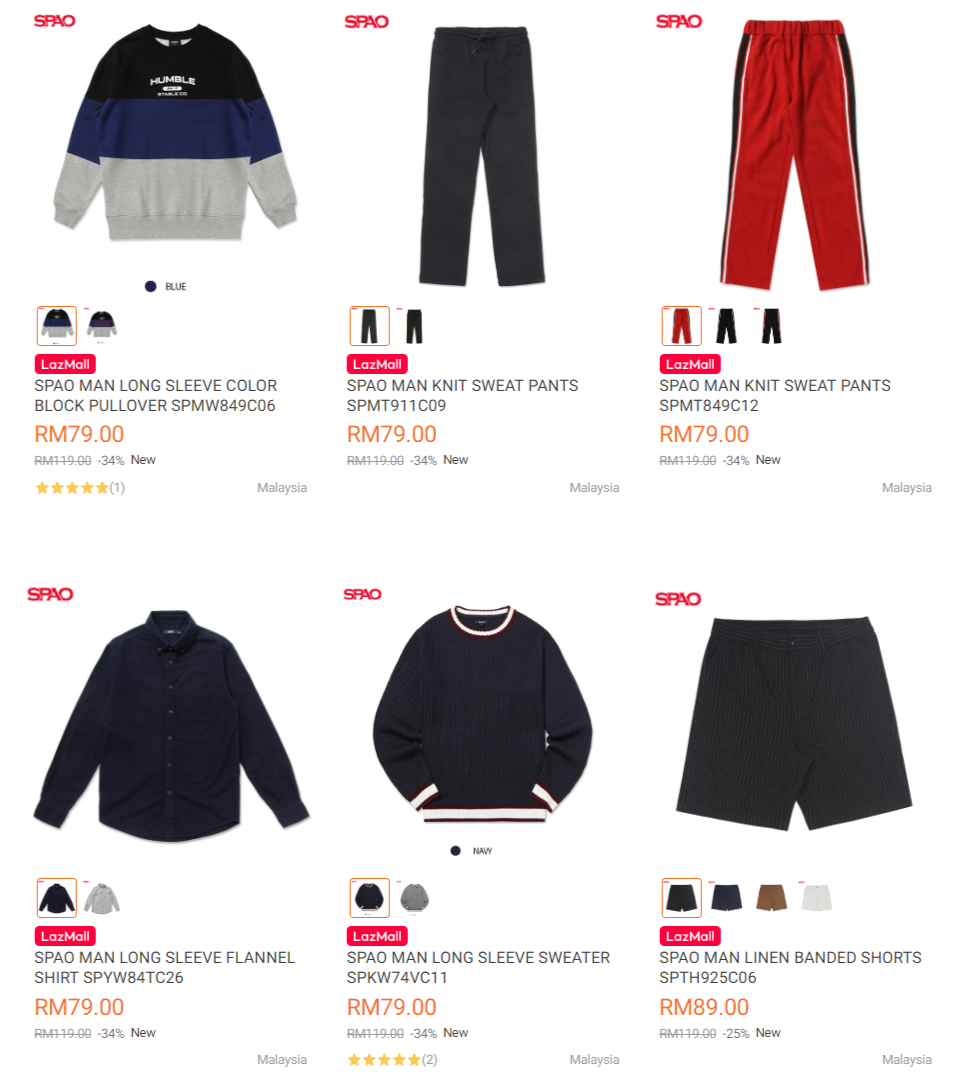
Task: Open SPAO MAN KNIT SWEAT PANTS SPMT911C09 link
Action: click(463, 396)
